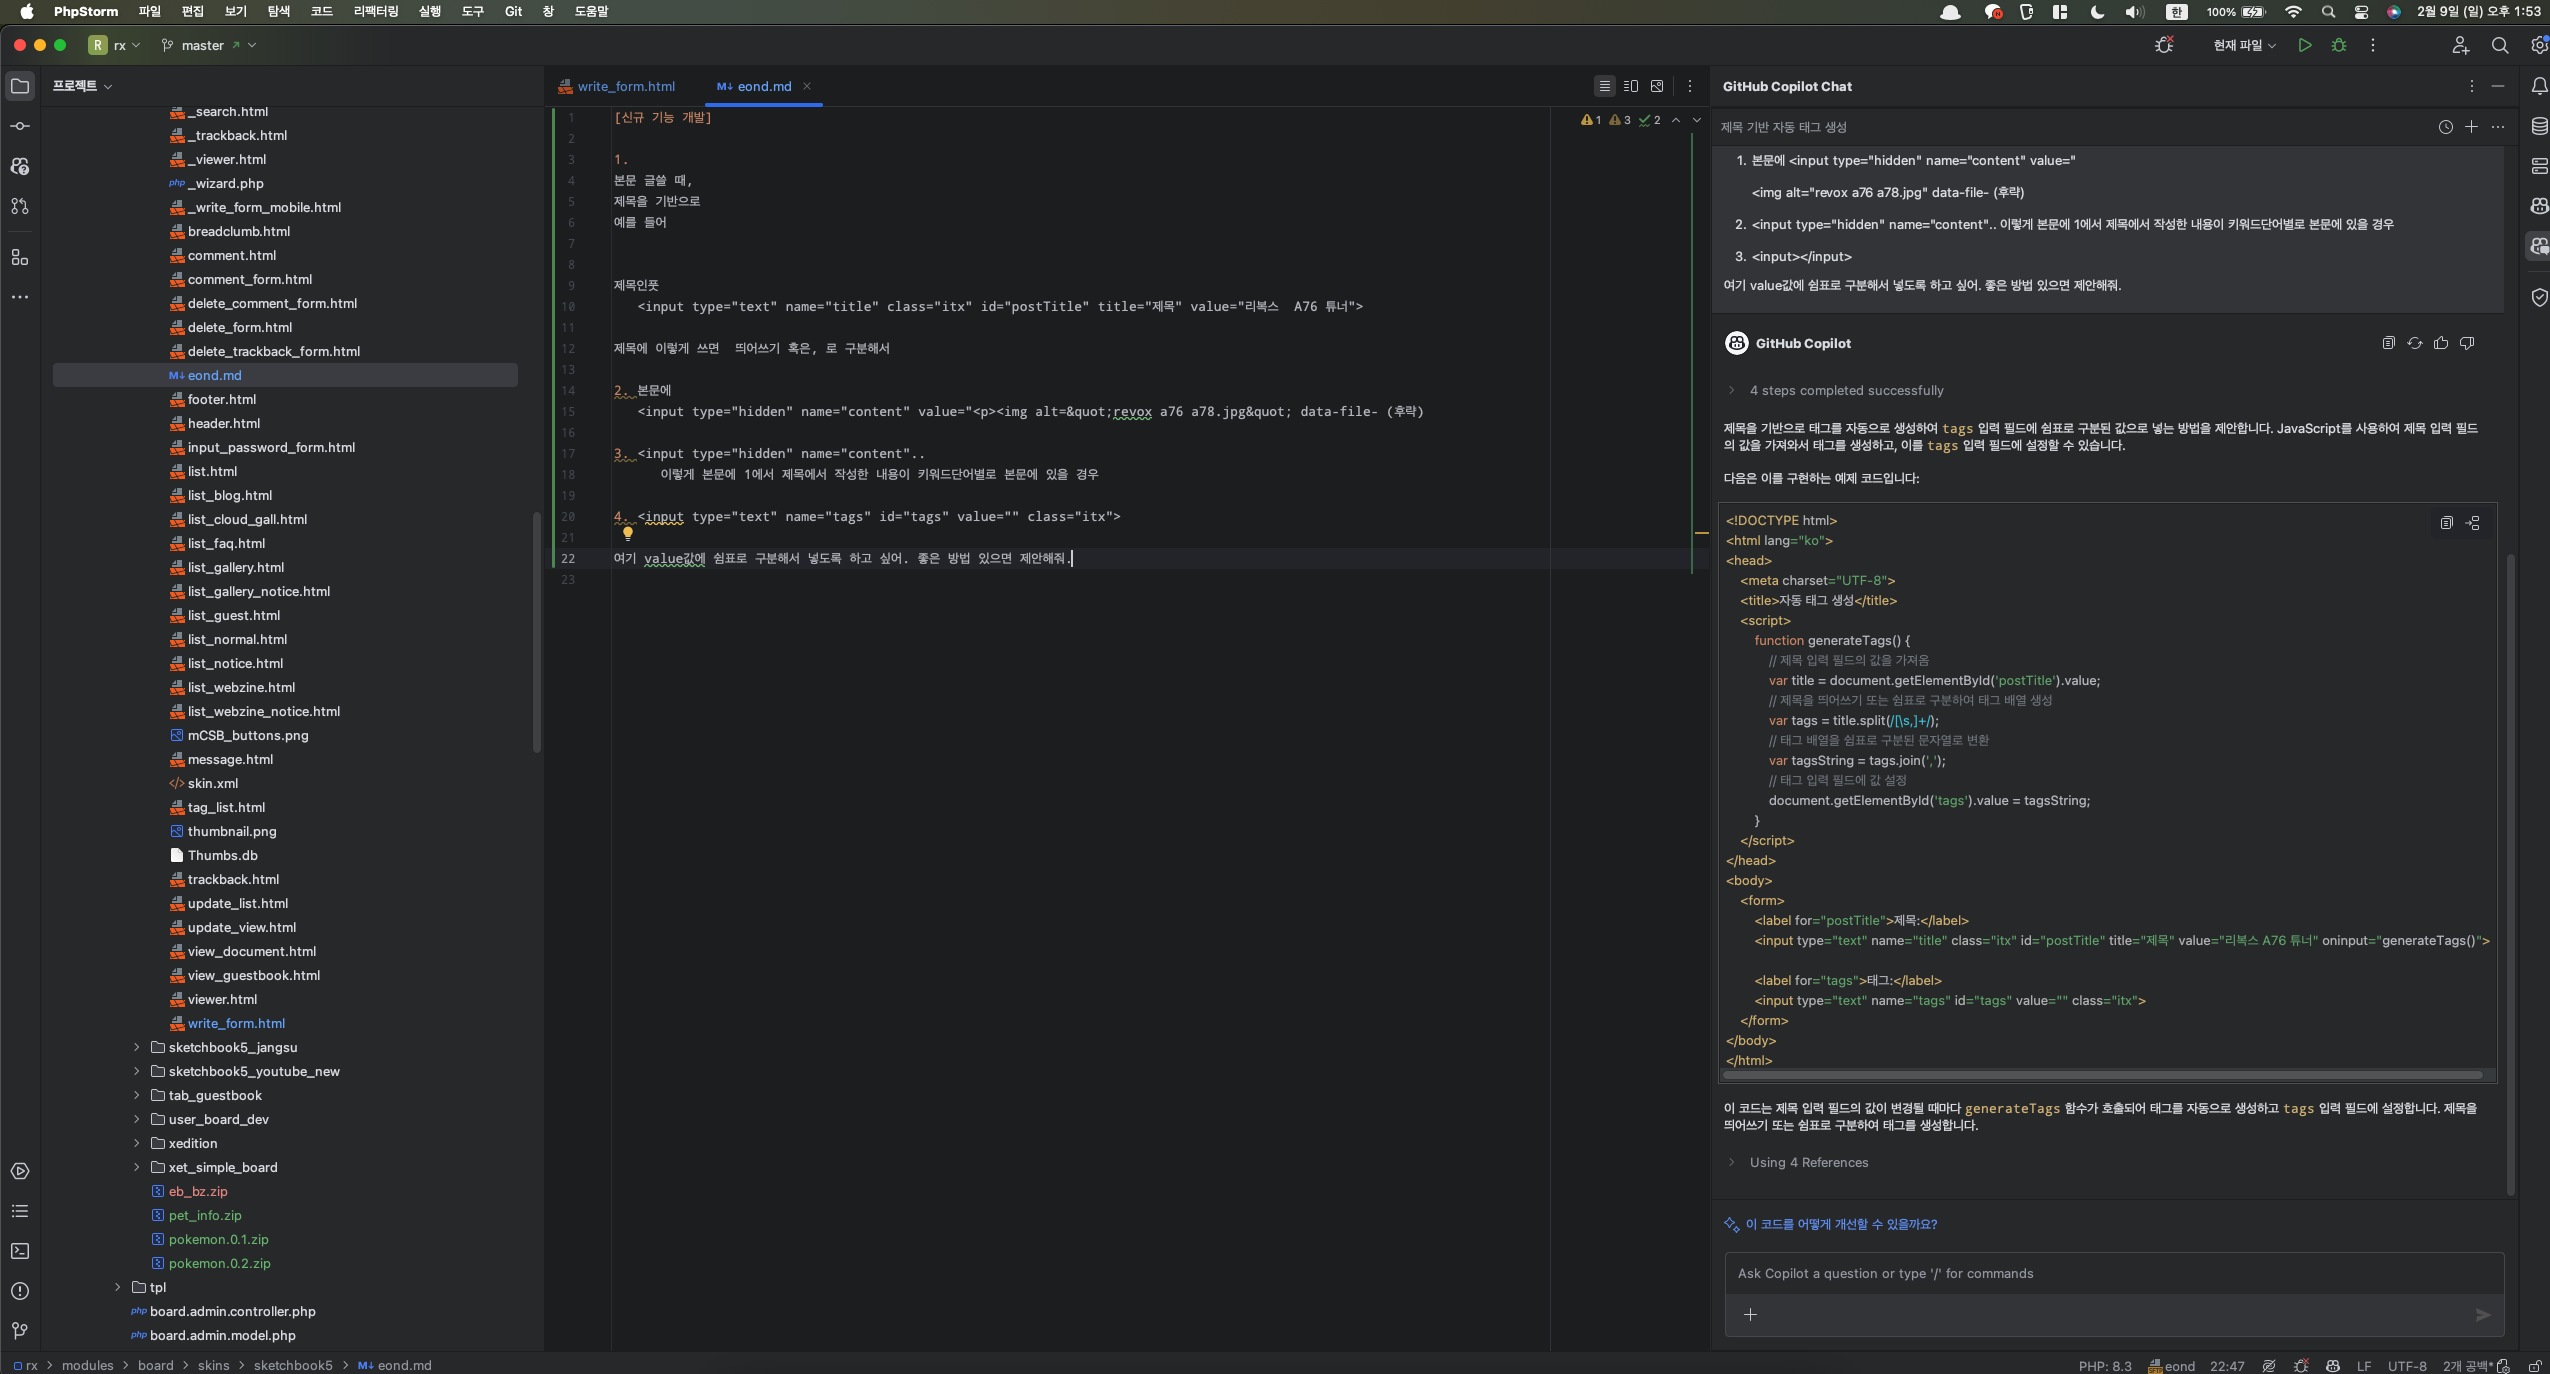Viewport: 2550px width, 1374px height.
Task: Toggle debug listener in status bar
Action: (2301, 1366)
